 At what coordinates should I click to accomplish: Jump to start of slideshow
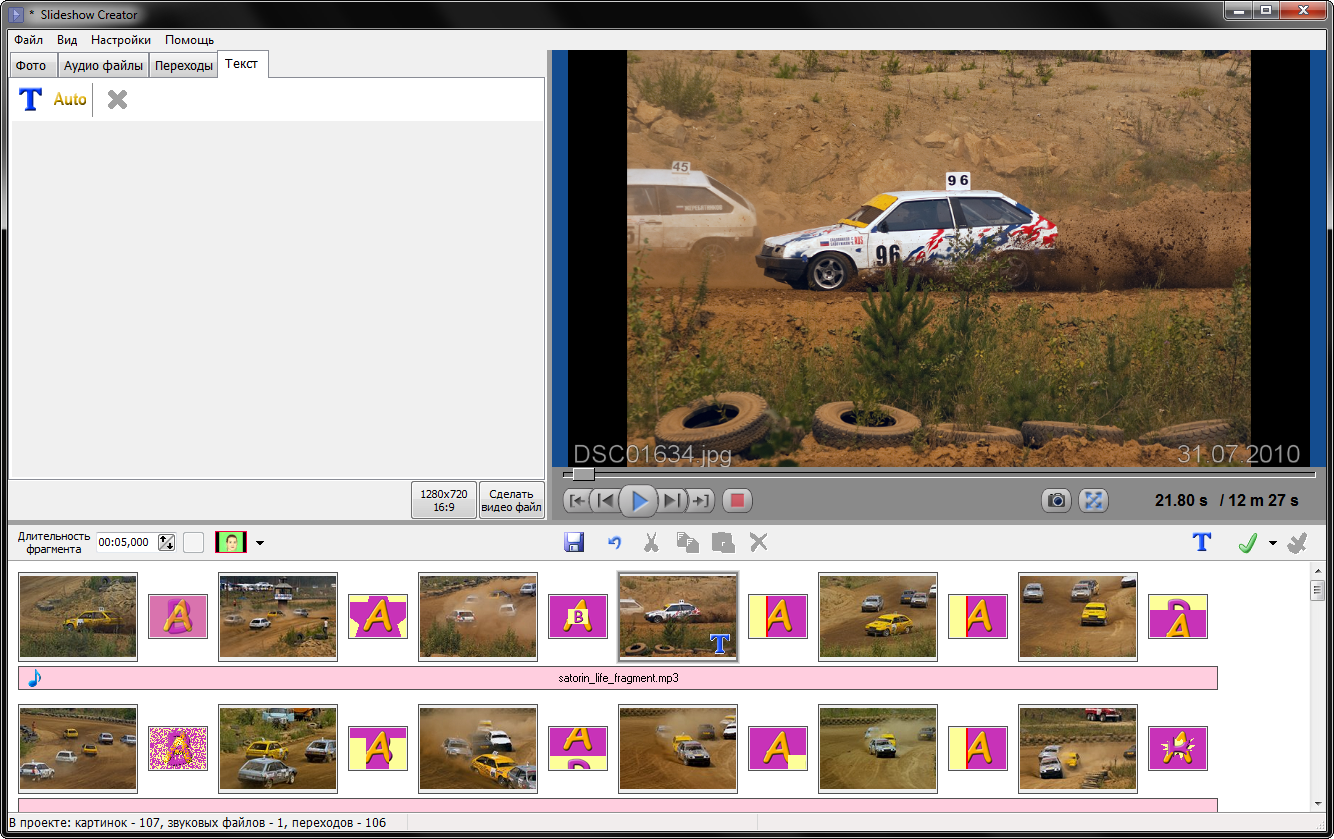tap(576, 500)
